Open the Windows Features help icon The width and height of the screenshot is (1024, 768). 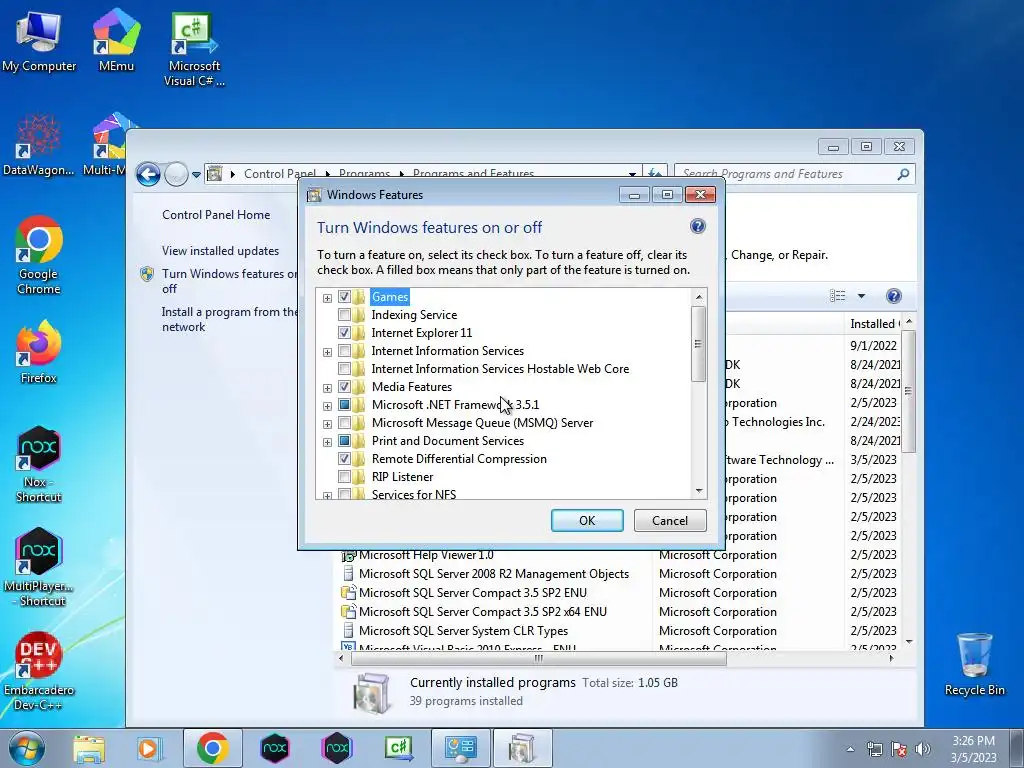(697, 227)
